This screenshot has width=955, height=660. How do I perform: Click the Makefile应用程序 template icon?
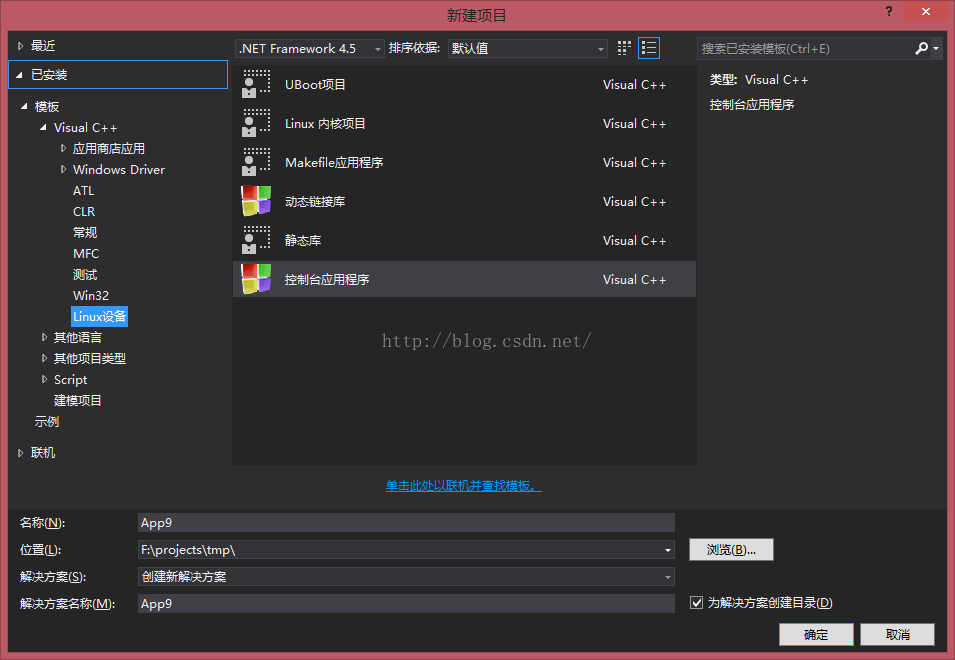(256, 162)
